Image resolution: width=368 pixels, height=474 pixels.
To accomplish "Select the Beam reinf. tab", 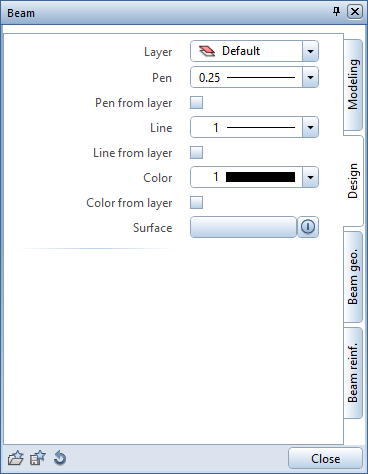I will (x=353, y=373).
